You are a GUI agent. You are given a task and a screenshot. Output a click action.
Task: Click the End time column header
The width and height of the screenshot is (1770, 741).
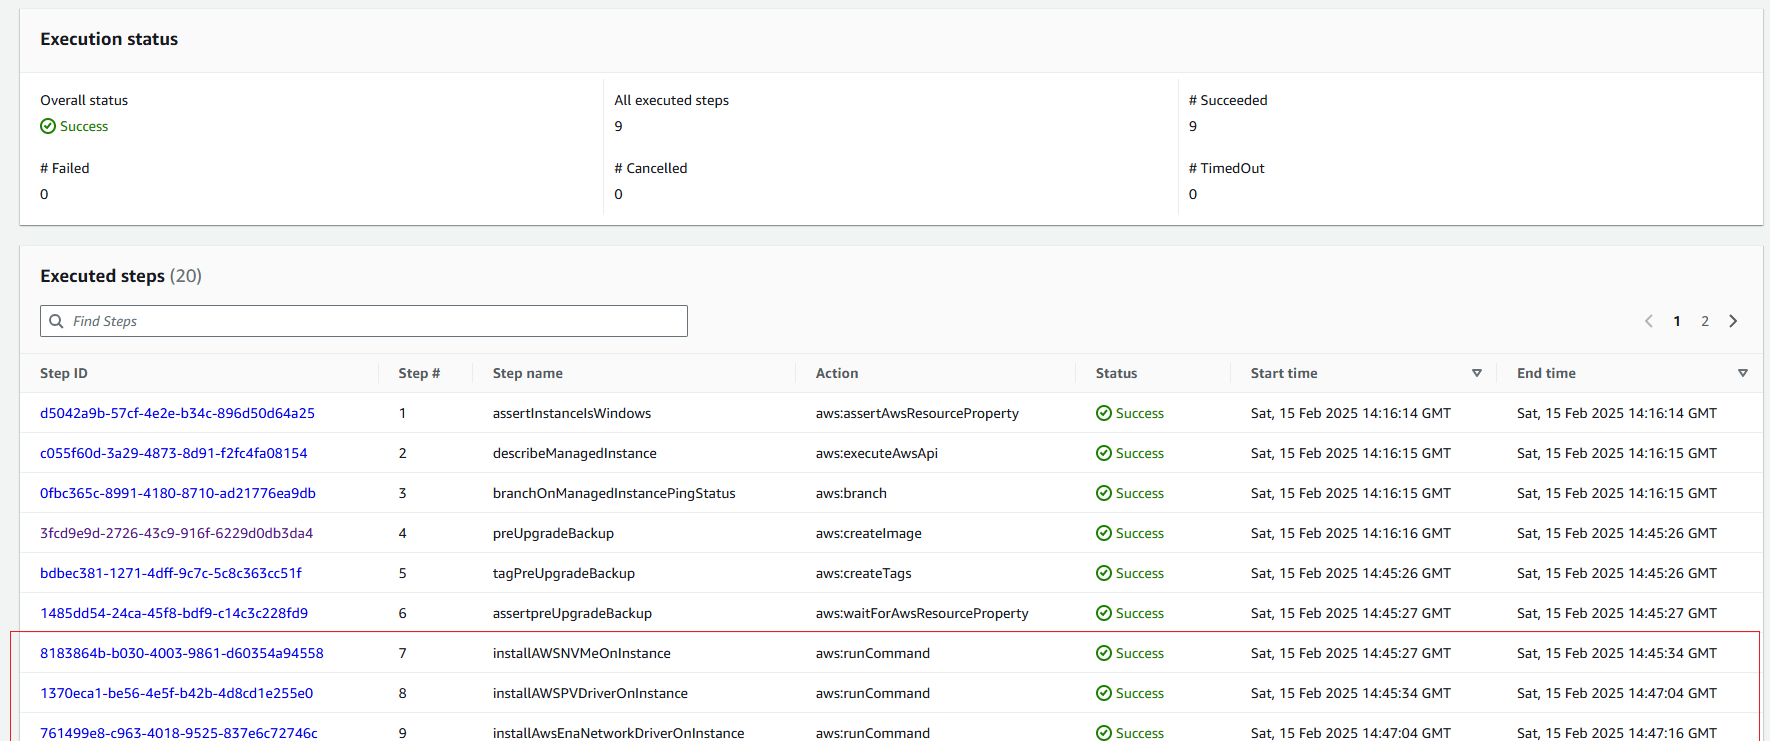click(1546, 373)
